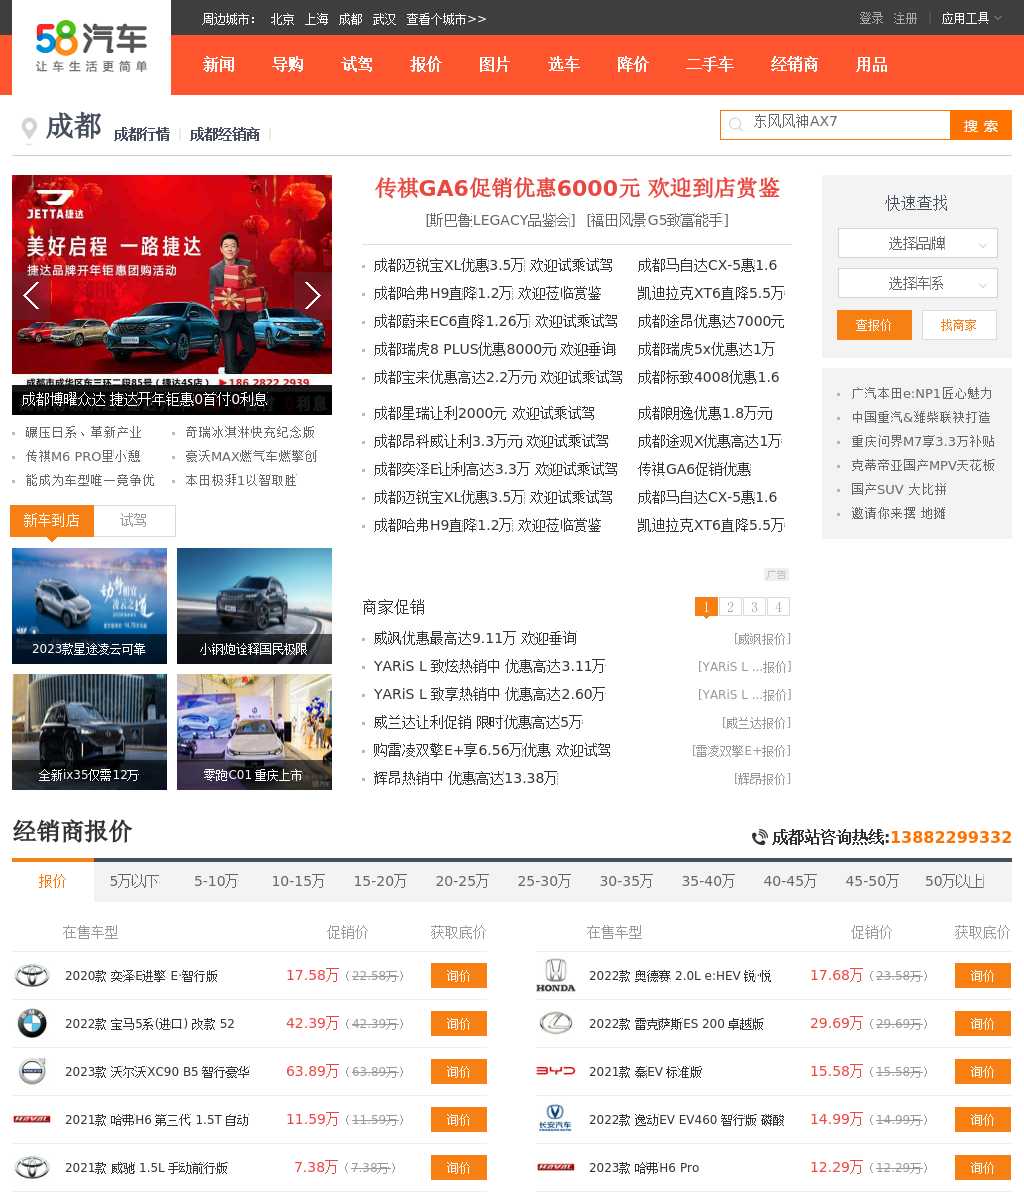Select the 10-15万 price range tab

pos(298,881)
